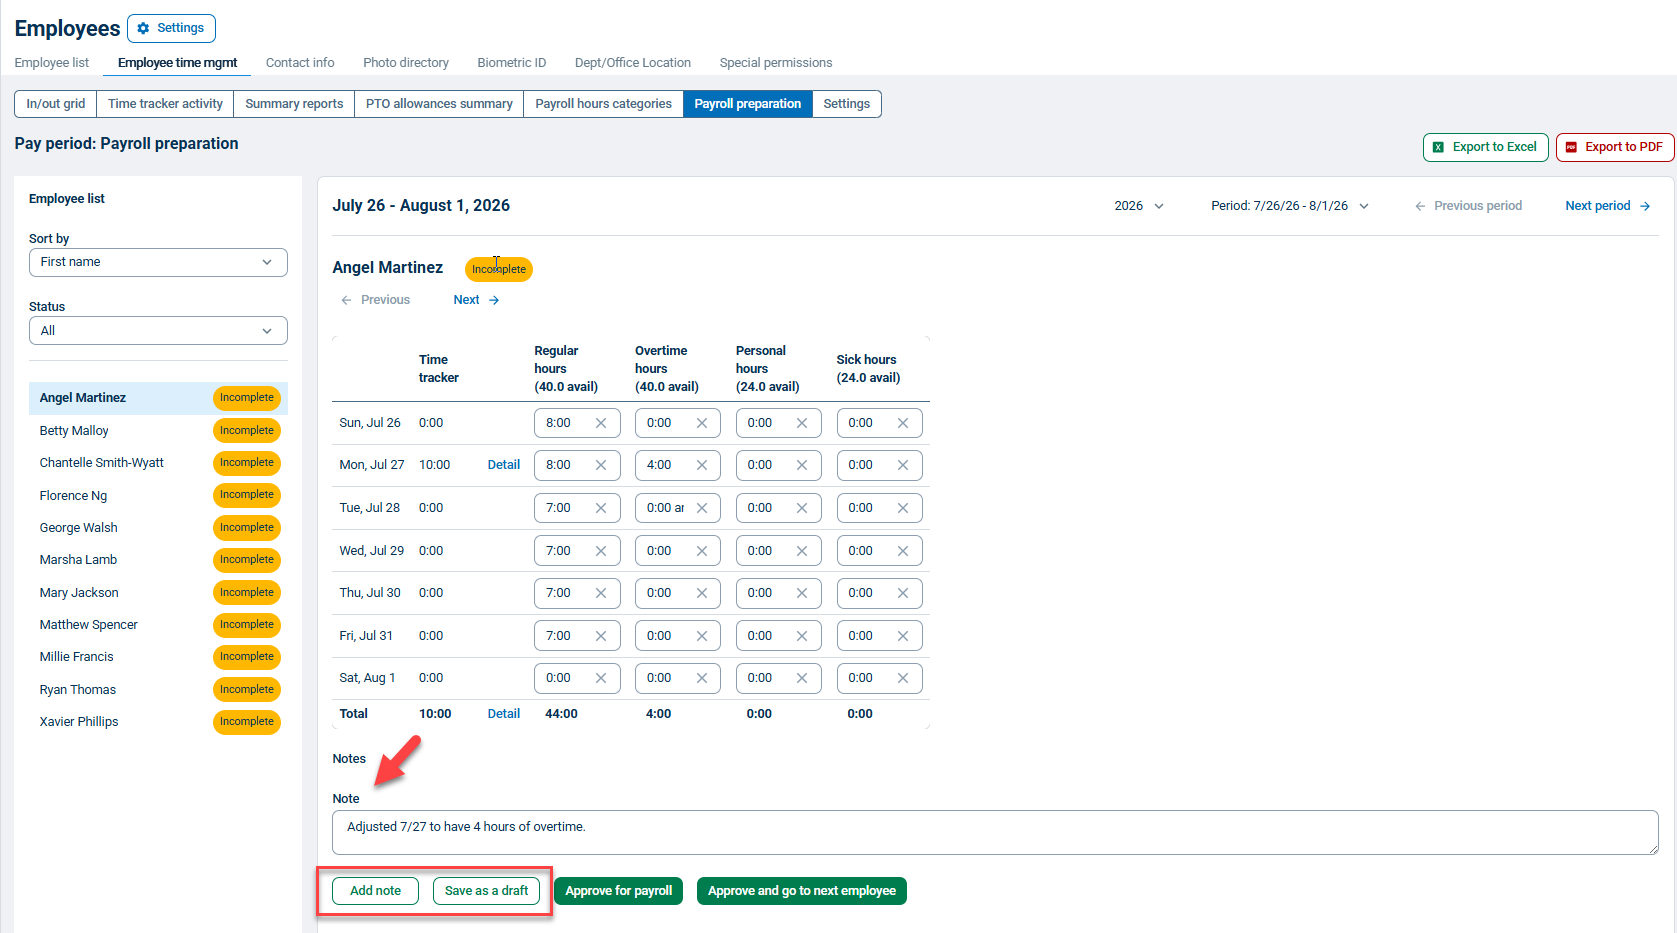Select Ryan Thomas in employee list
Image resolution: width=1677 pixels, height=933 pixels.
[x=158, y=690]
